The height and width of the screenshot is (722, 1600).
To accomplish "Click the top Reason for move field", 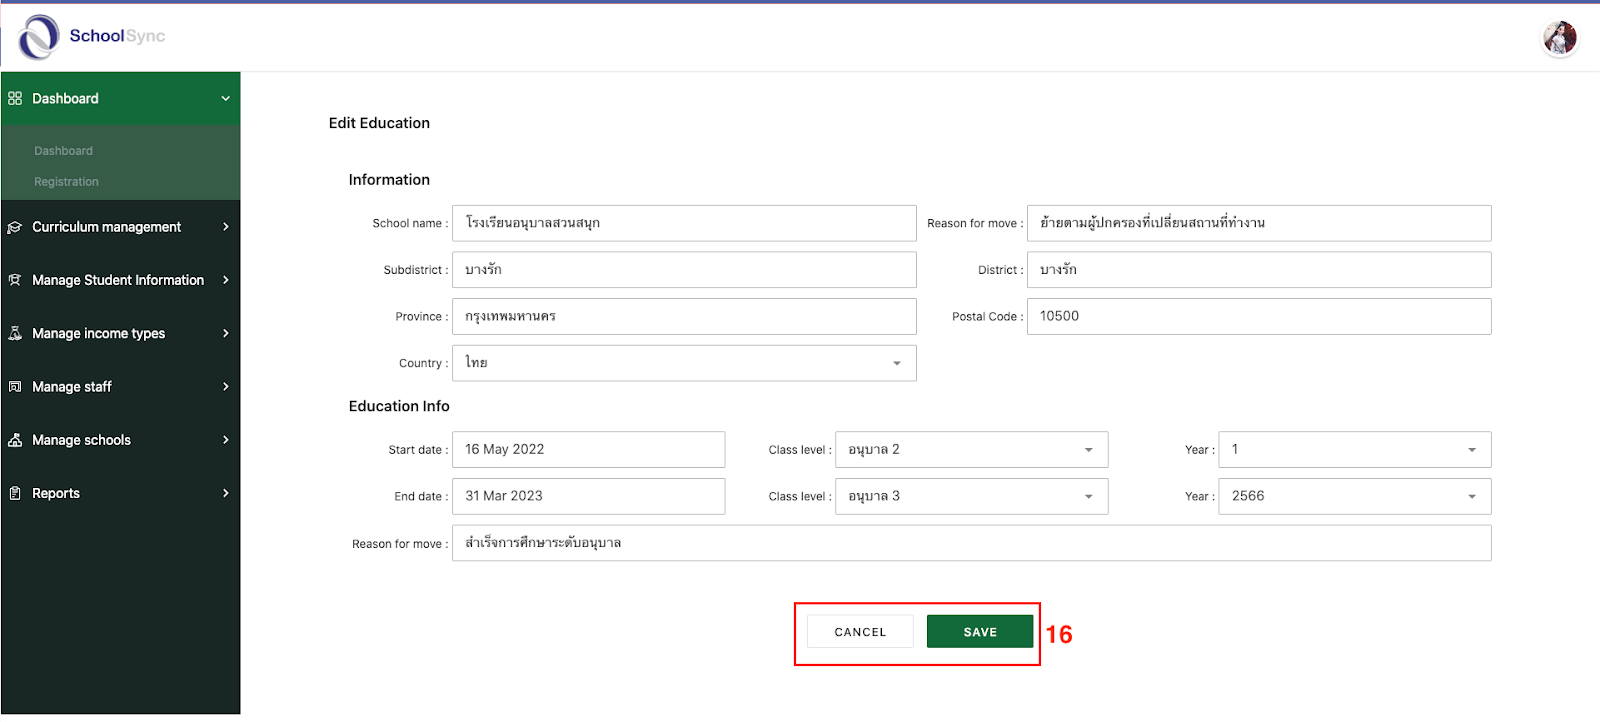I will coord(1259,223).
